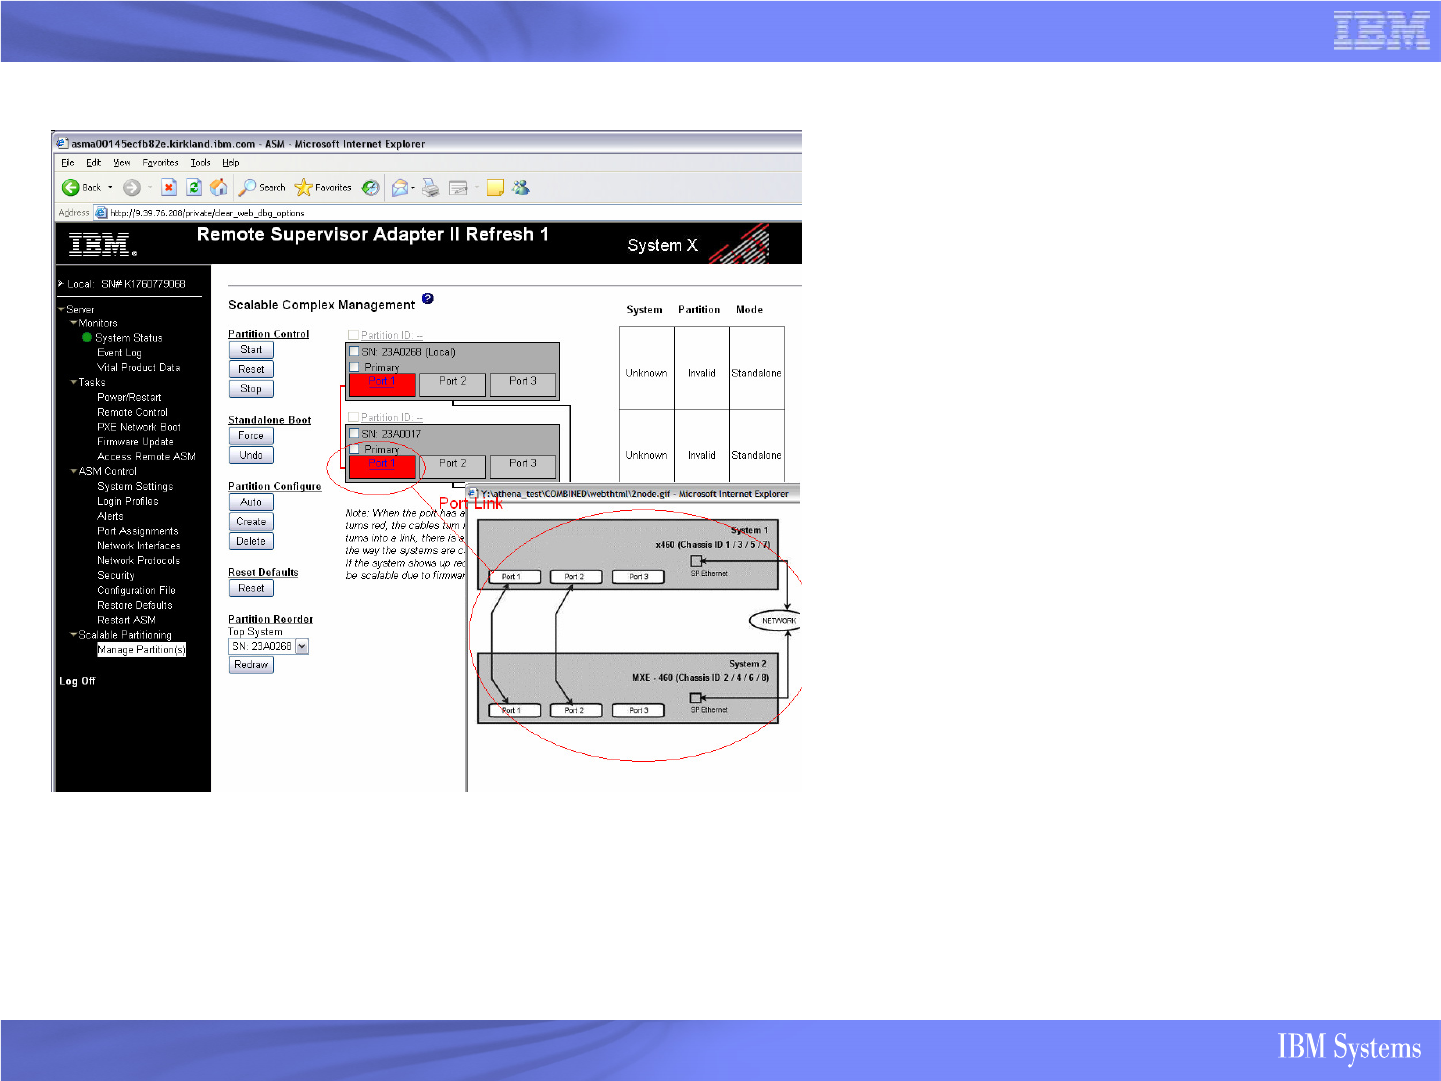Open Vital Product Data in the sidebar

(x=139, y=367)
